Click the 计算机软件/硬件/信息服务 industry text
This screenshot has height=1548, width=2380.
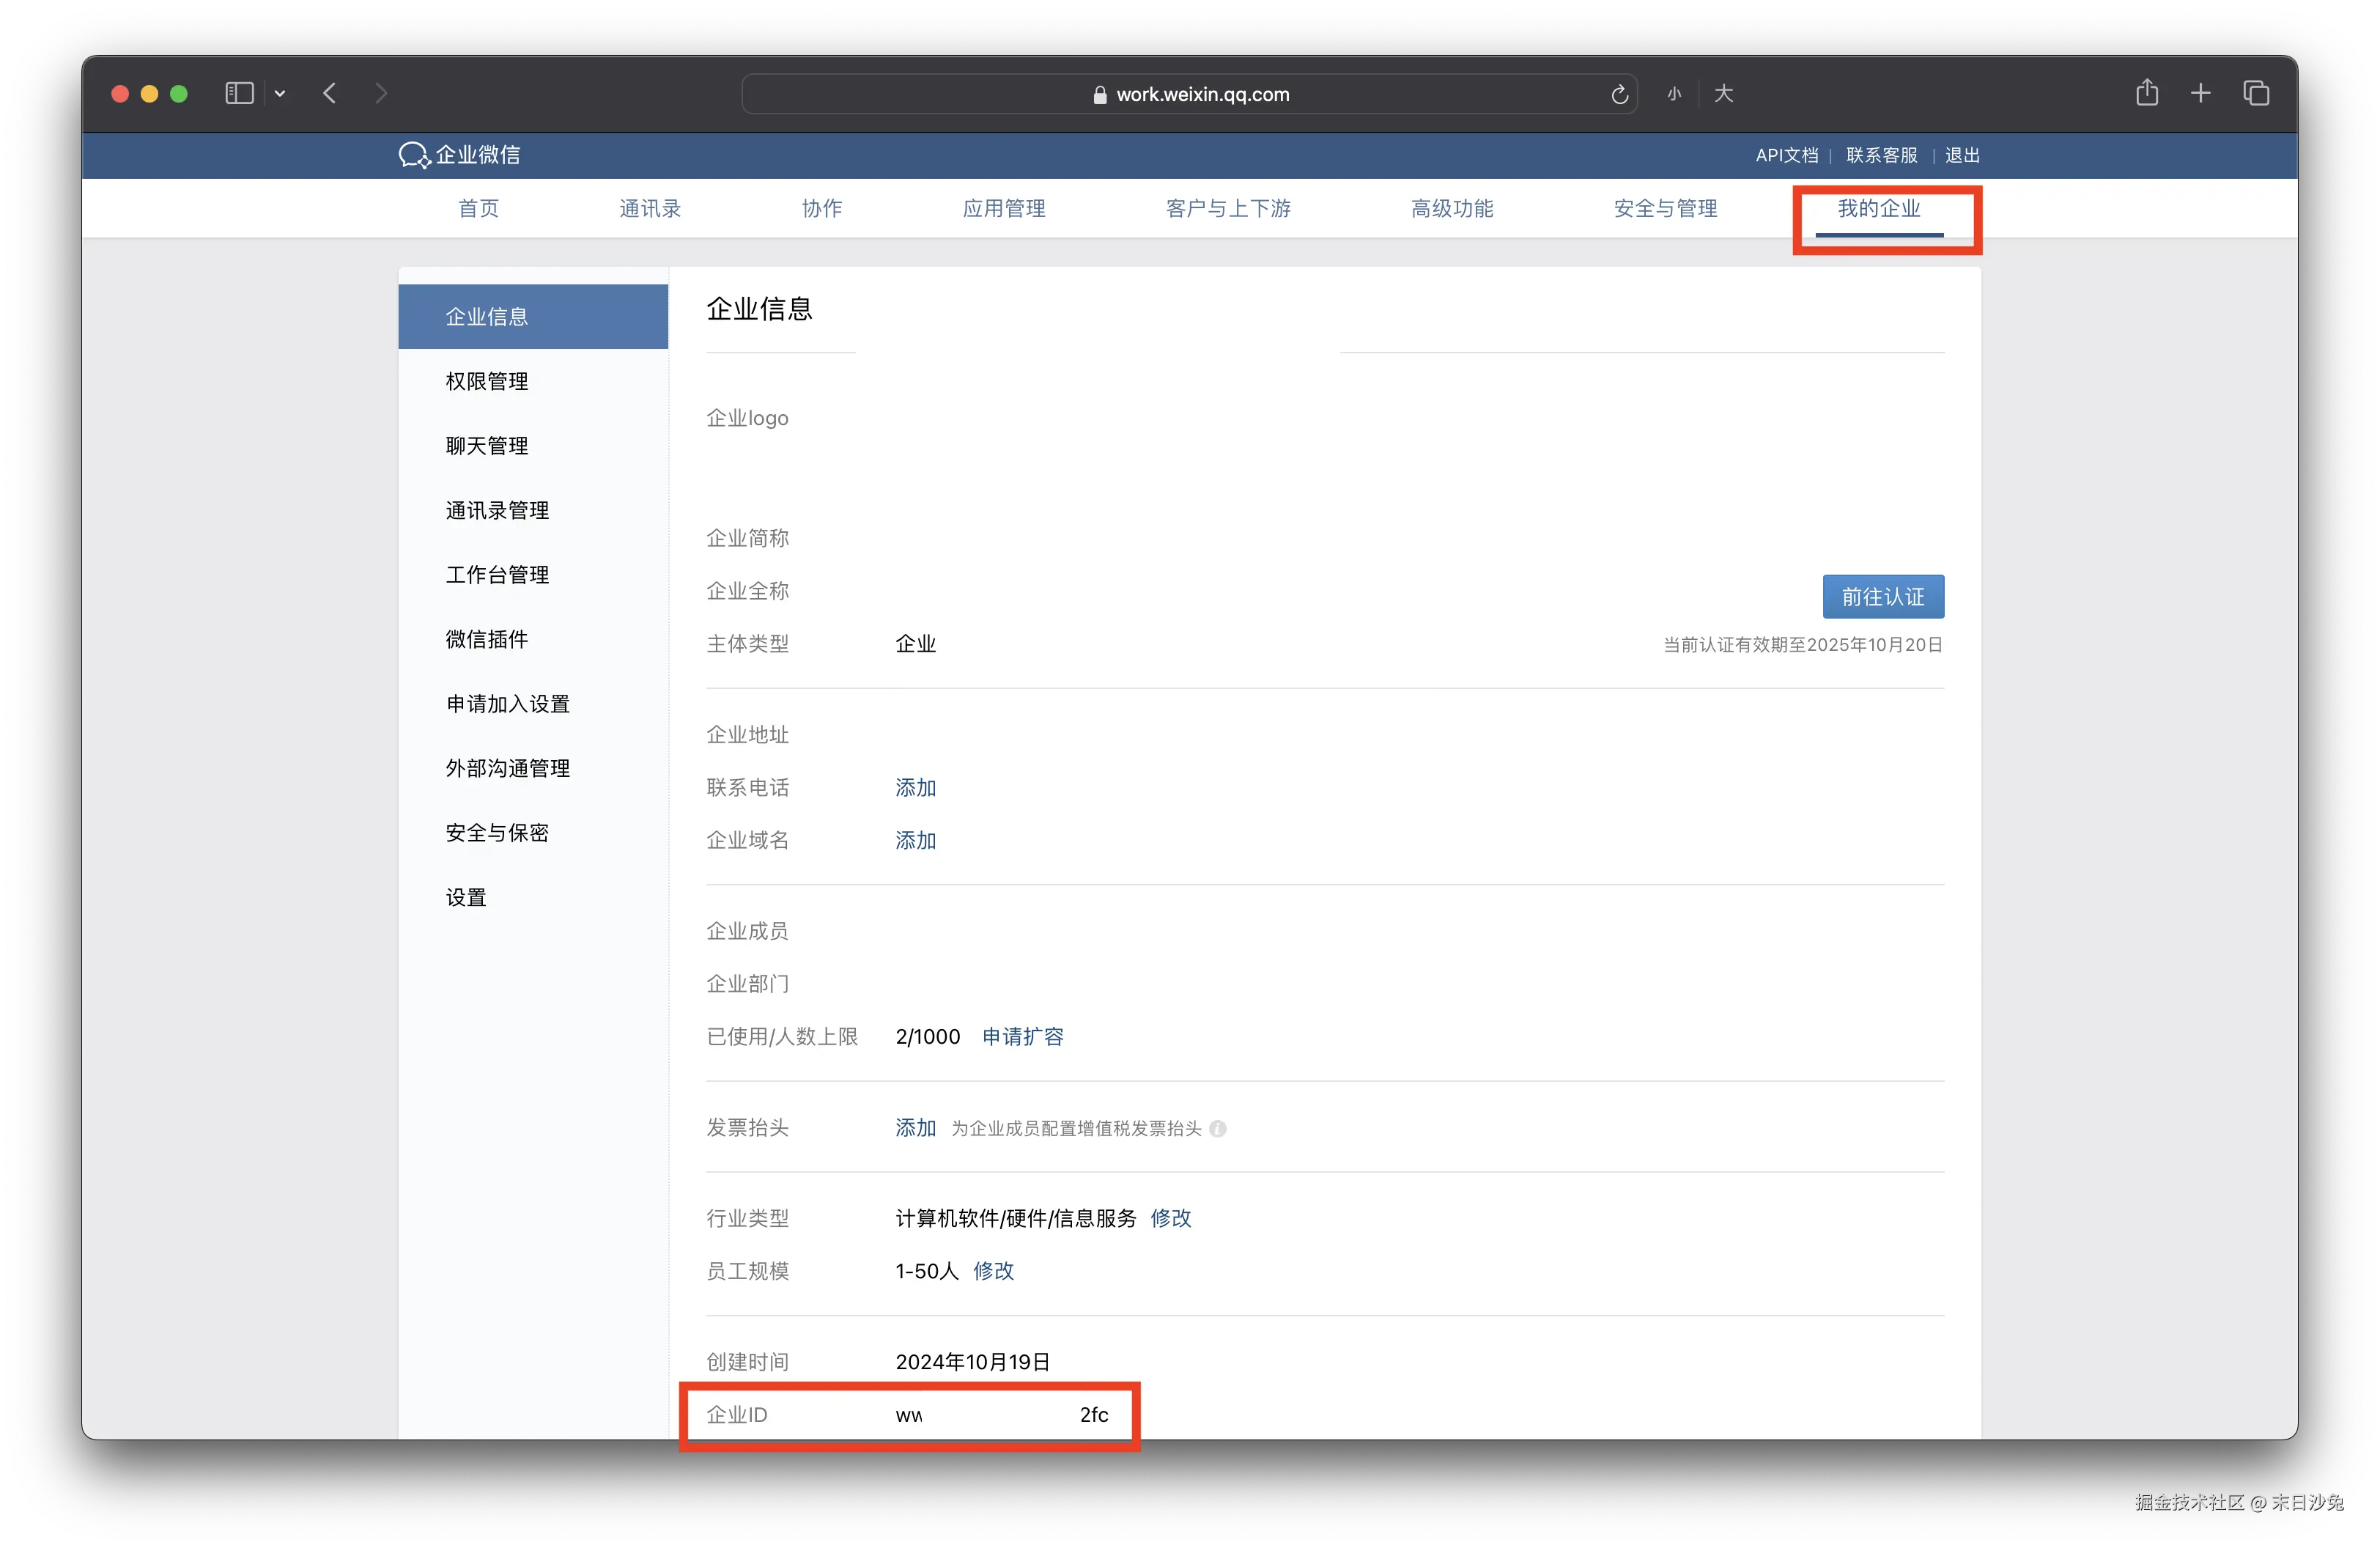(x=1016, y=1218)
